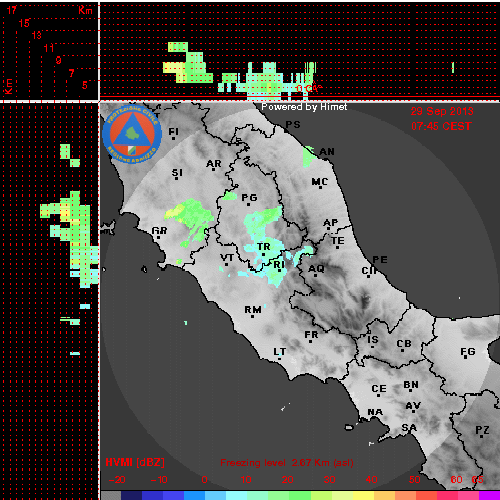Click the IS city label
500x500 pixels.
[x=373, y=340]
